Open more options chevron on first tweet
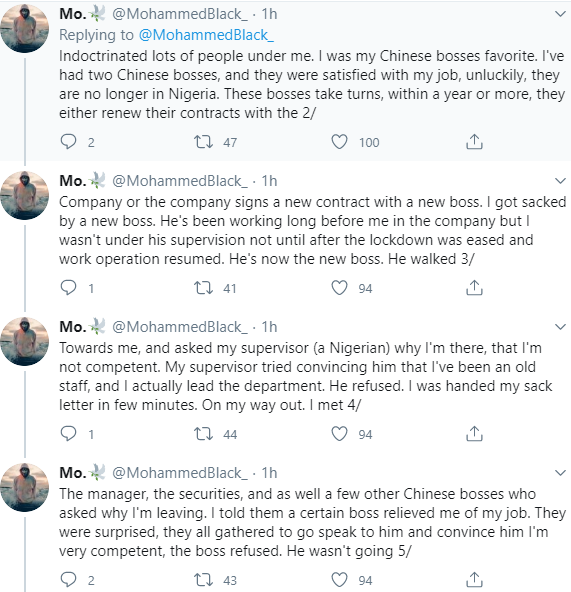571x592 pixels. pyautogui.click(x=560, y=14)
